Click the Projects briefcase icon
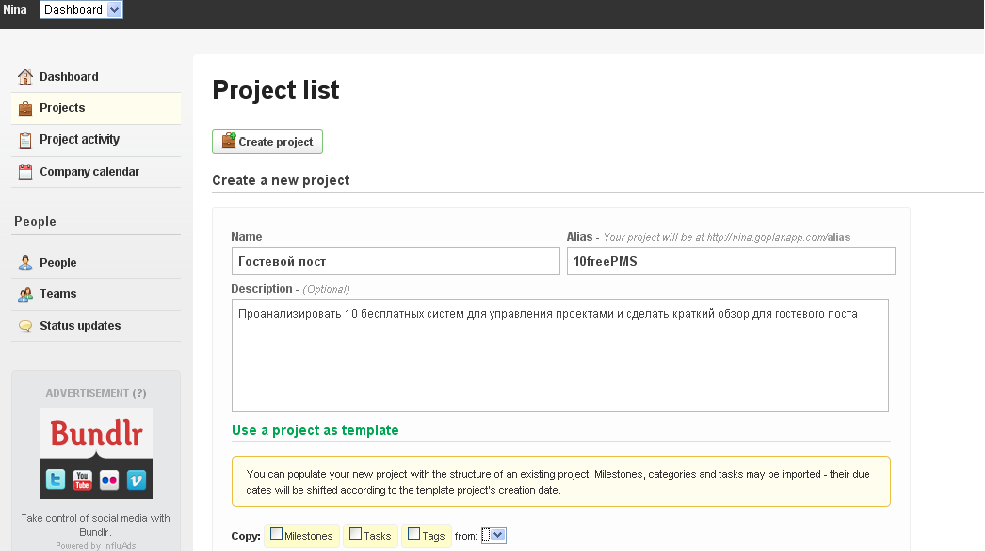 (25, 108)
